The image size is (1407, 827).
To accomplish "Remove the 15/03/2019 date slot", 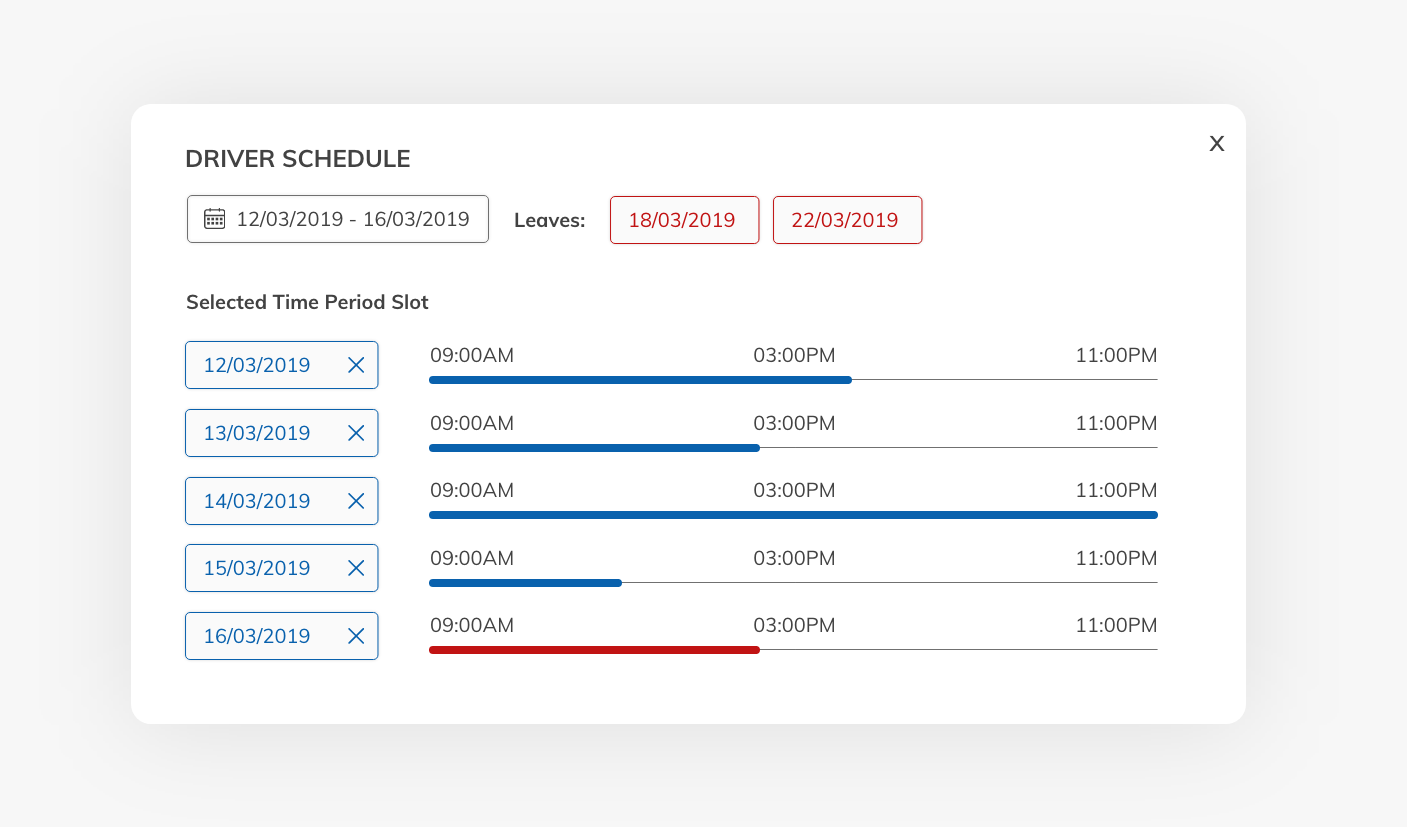I will coord(355,568).
